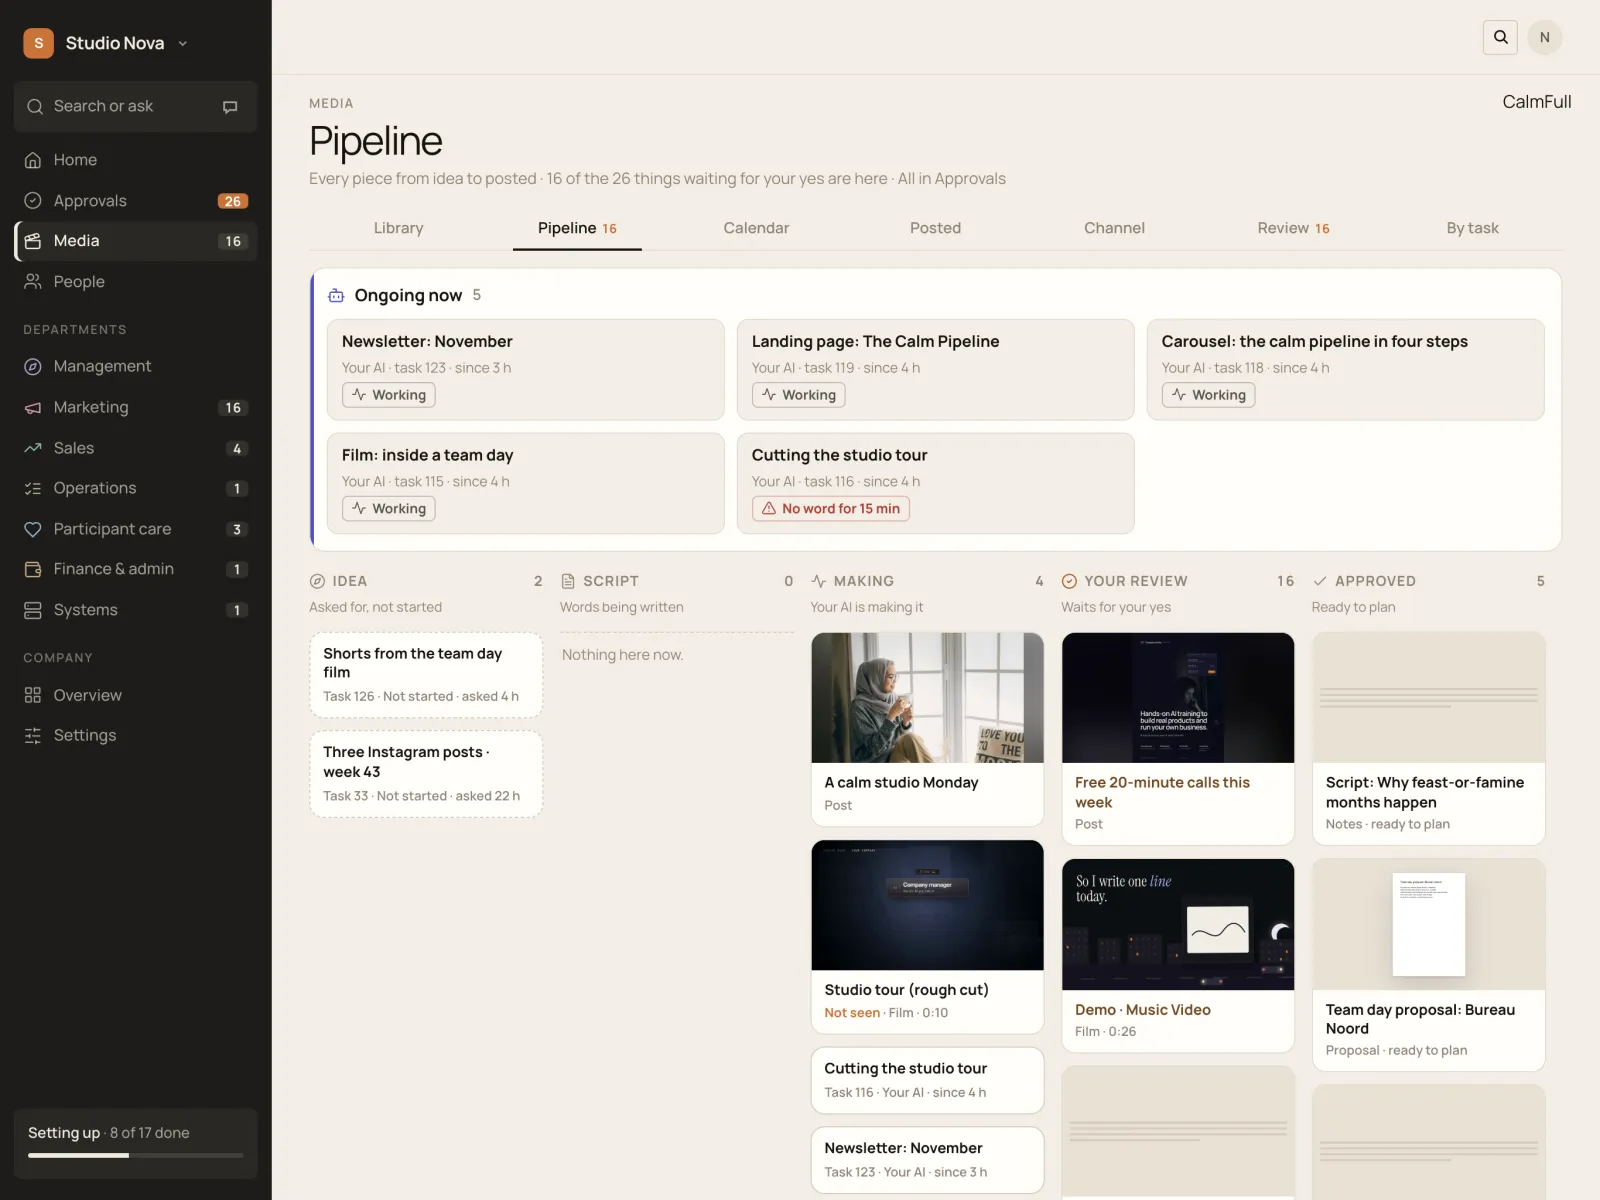The width and height of the screenshot is (1600, 1200).
Task: Click the Not seen label on Studio tour
Action: [x=852, y=1013]
